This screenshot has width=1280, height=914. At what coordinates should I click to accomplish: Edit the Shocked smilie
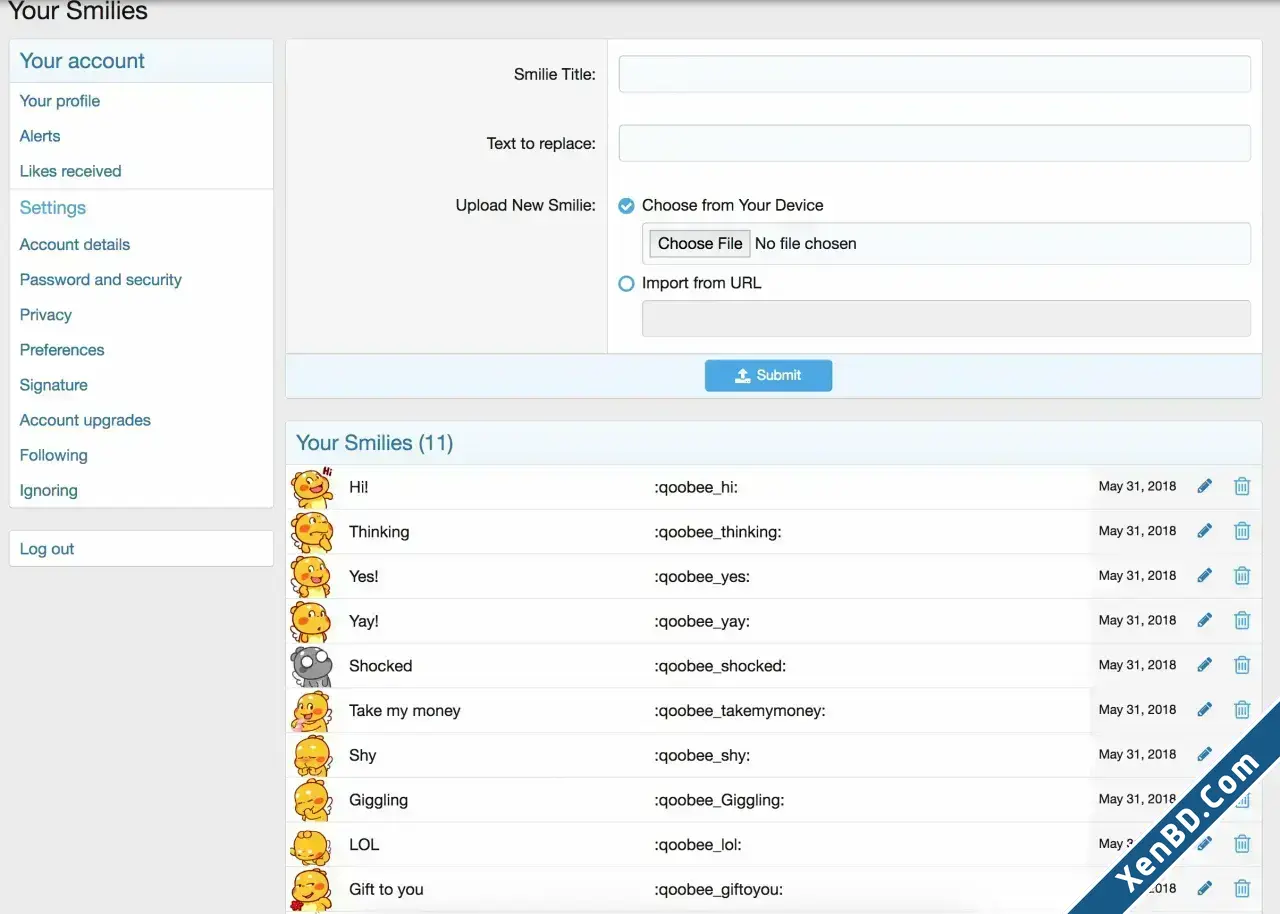pos(1204,665)
